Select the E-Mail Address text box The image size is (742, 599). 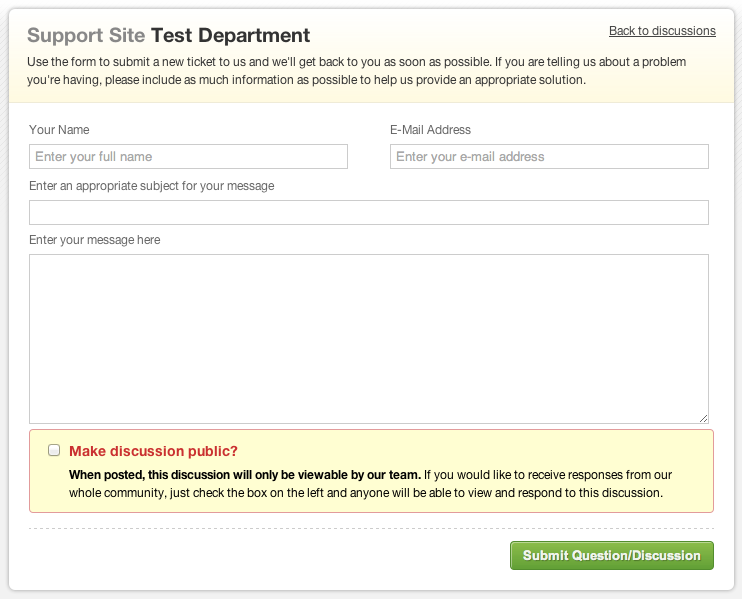(549, 157)
